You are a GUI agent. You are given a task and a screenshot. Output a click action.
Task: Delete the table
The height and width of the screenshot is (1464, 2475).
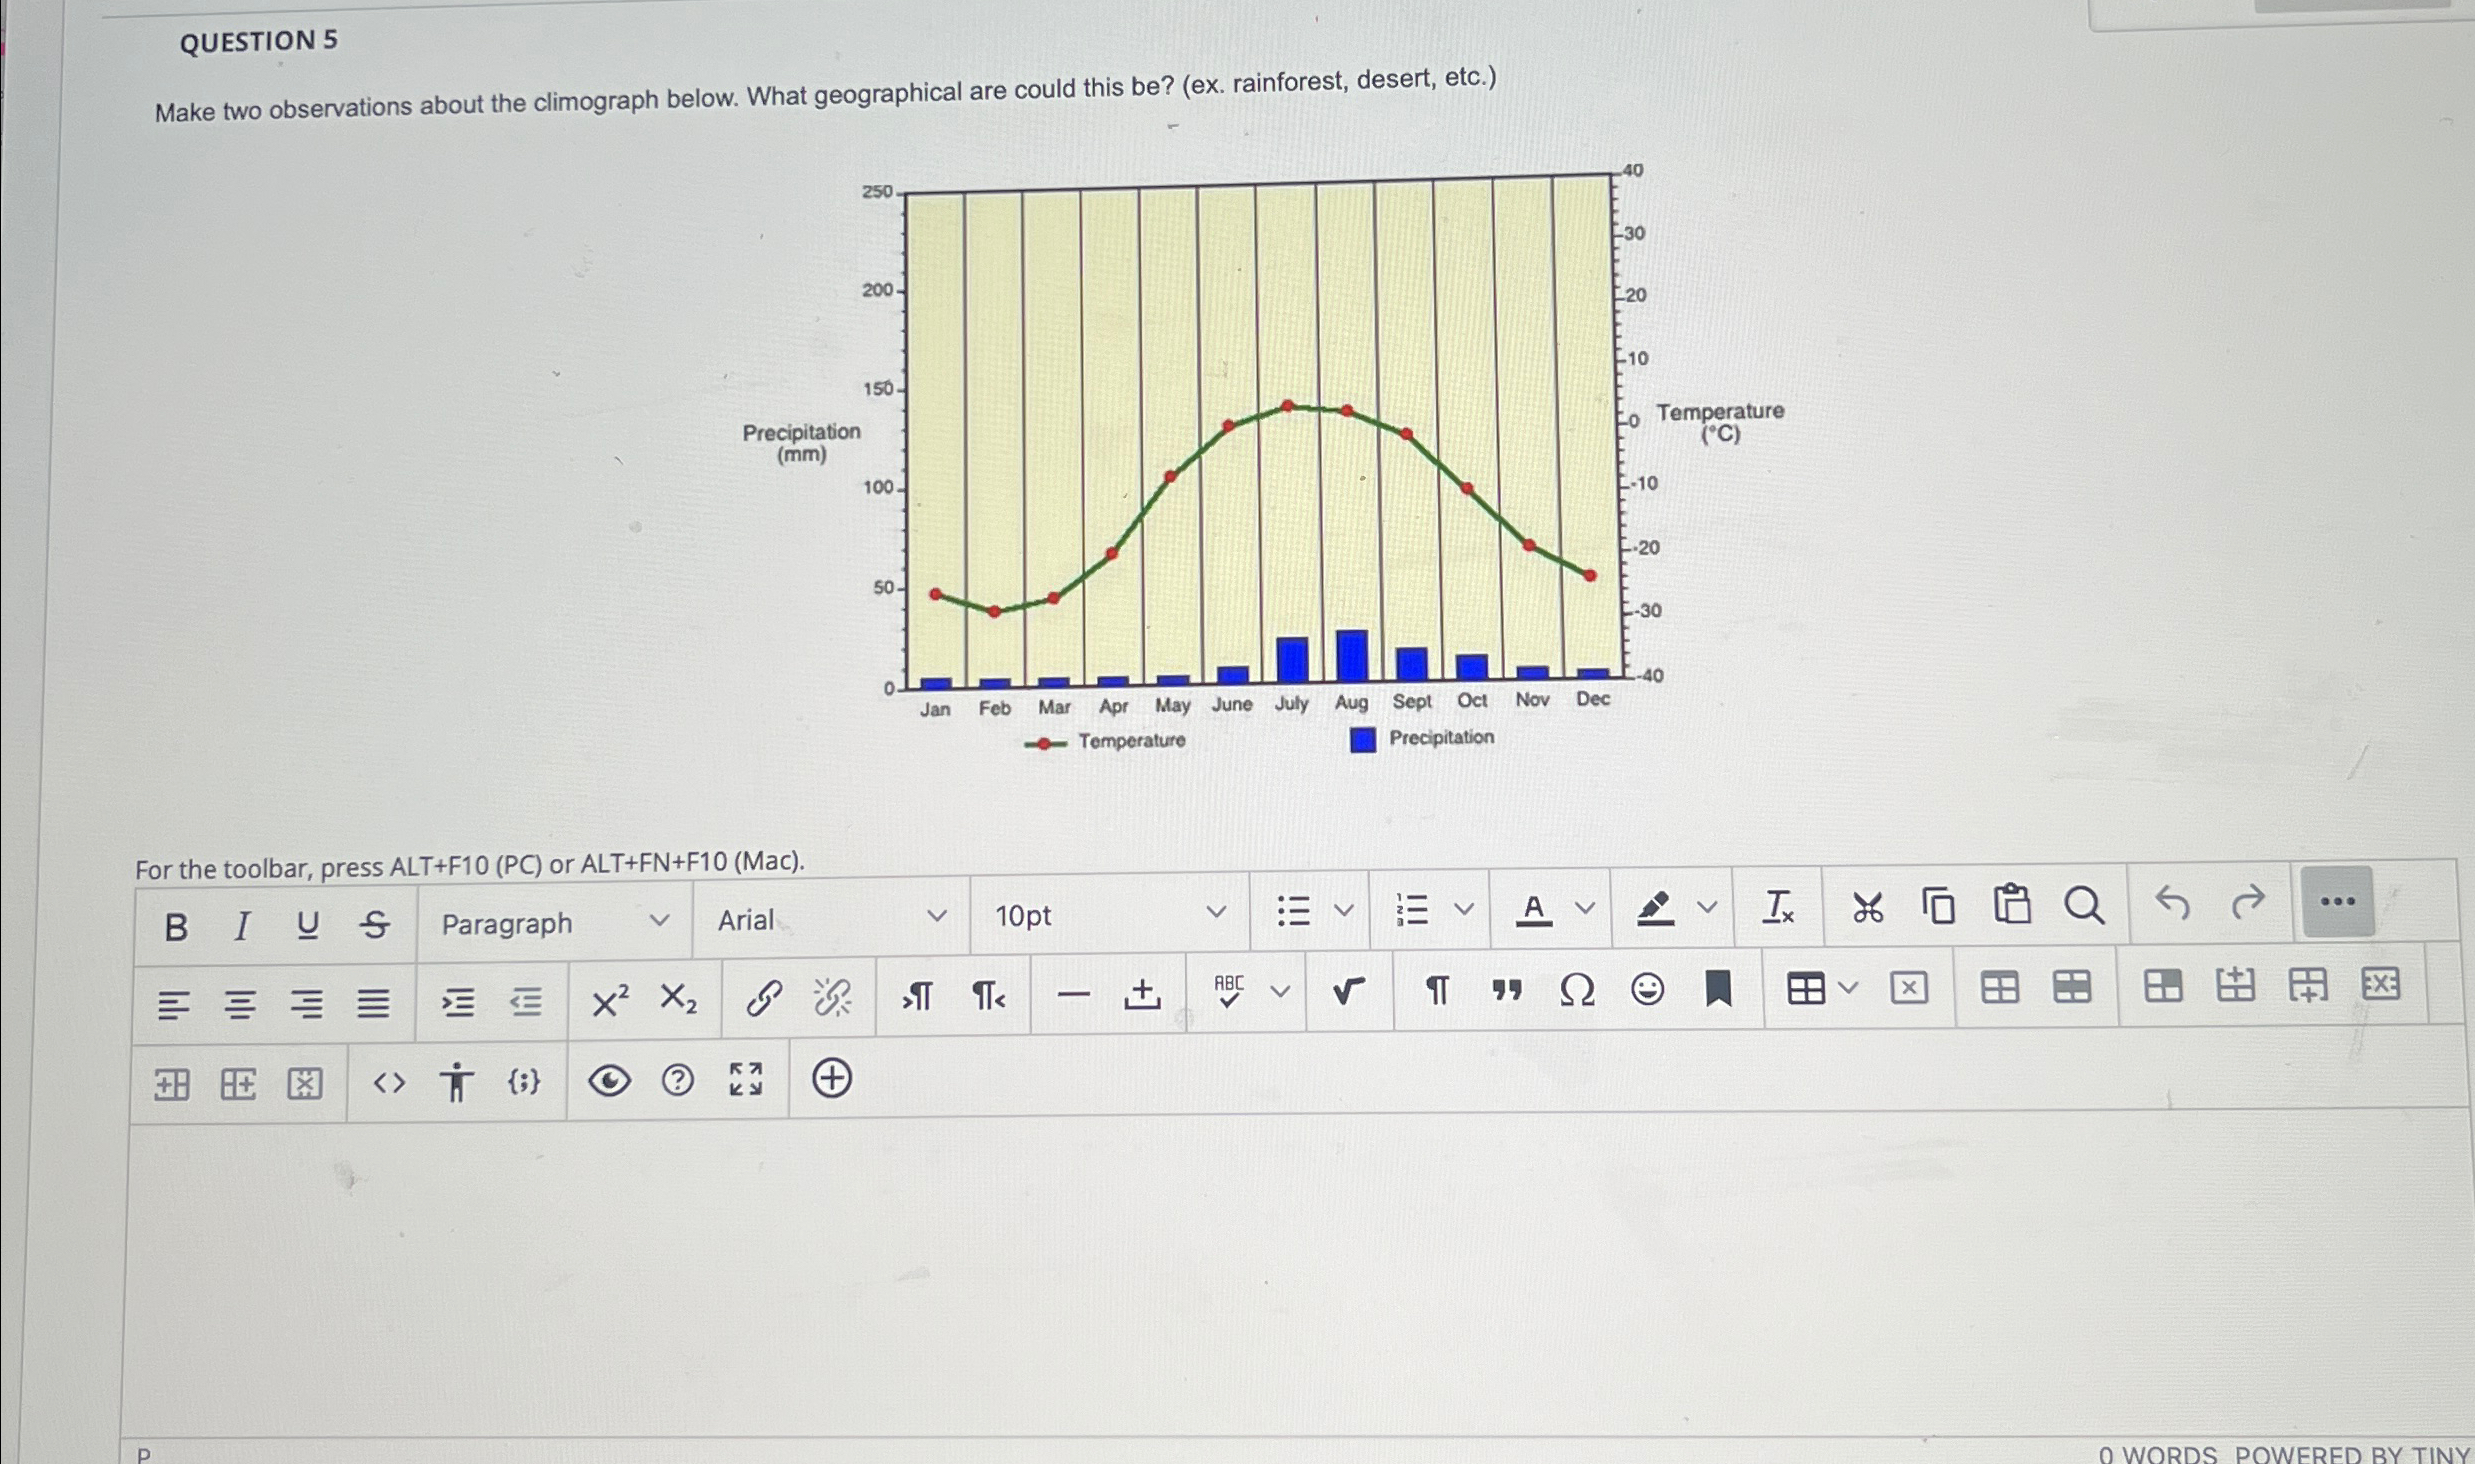point(1908,988)
